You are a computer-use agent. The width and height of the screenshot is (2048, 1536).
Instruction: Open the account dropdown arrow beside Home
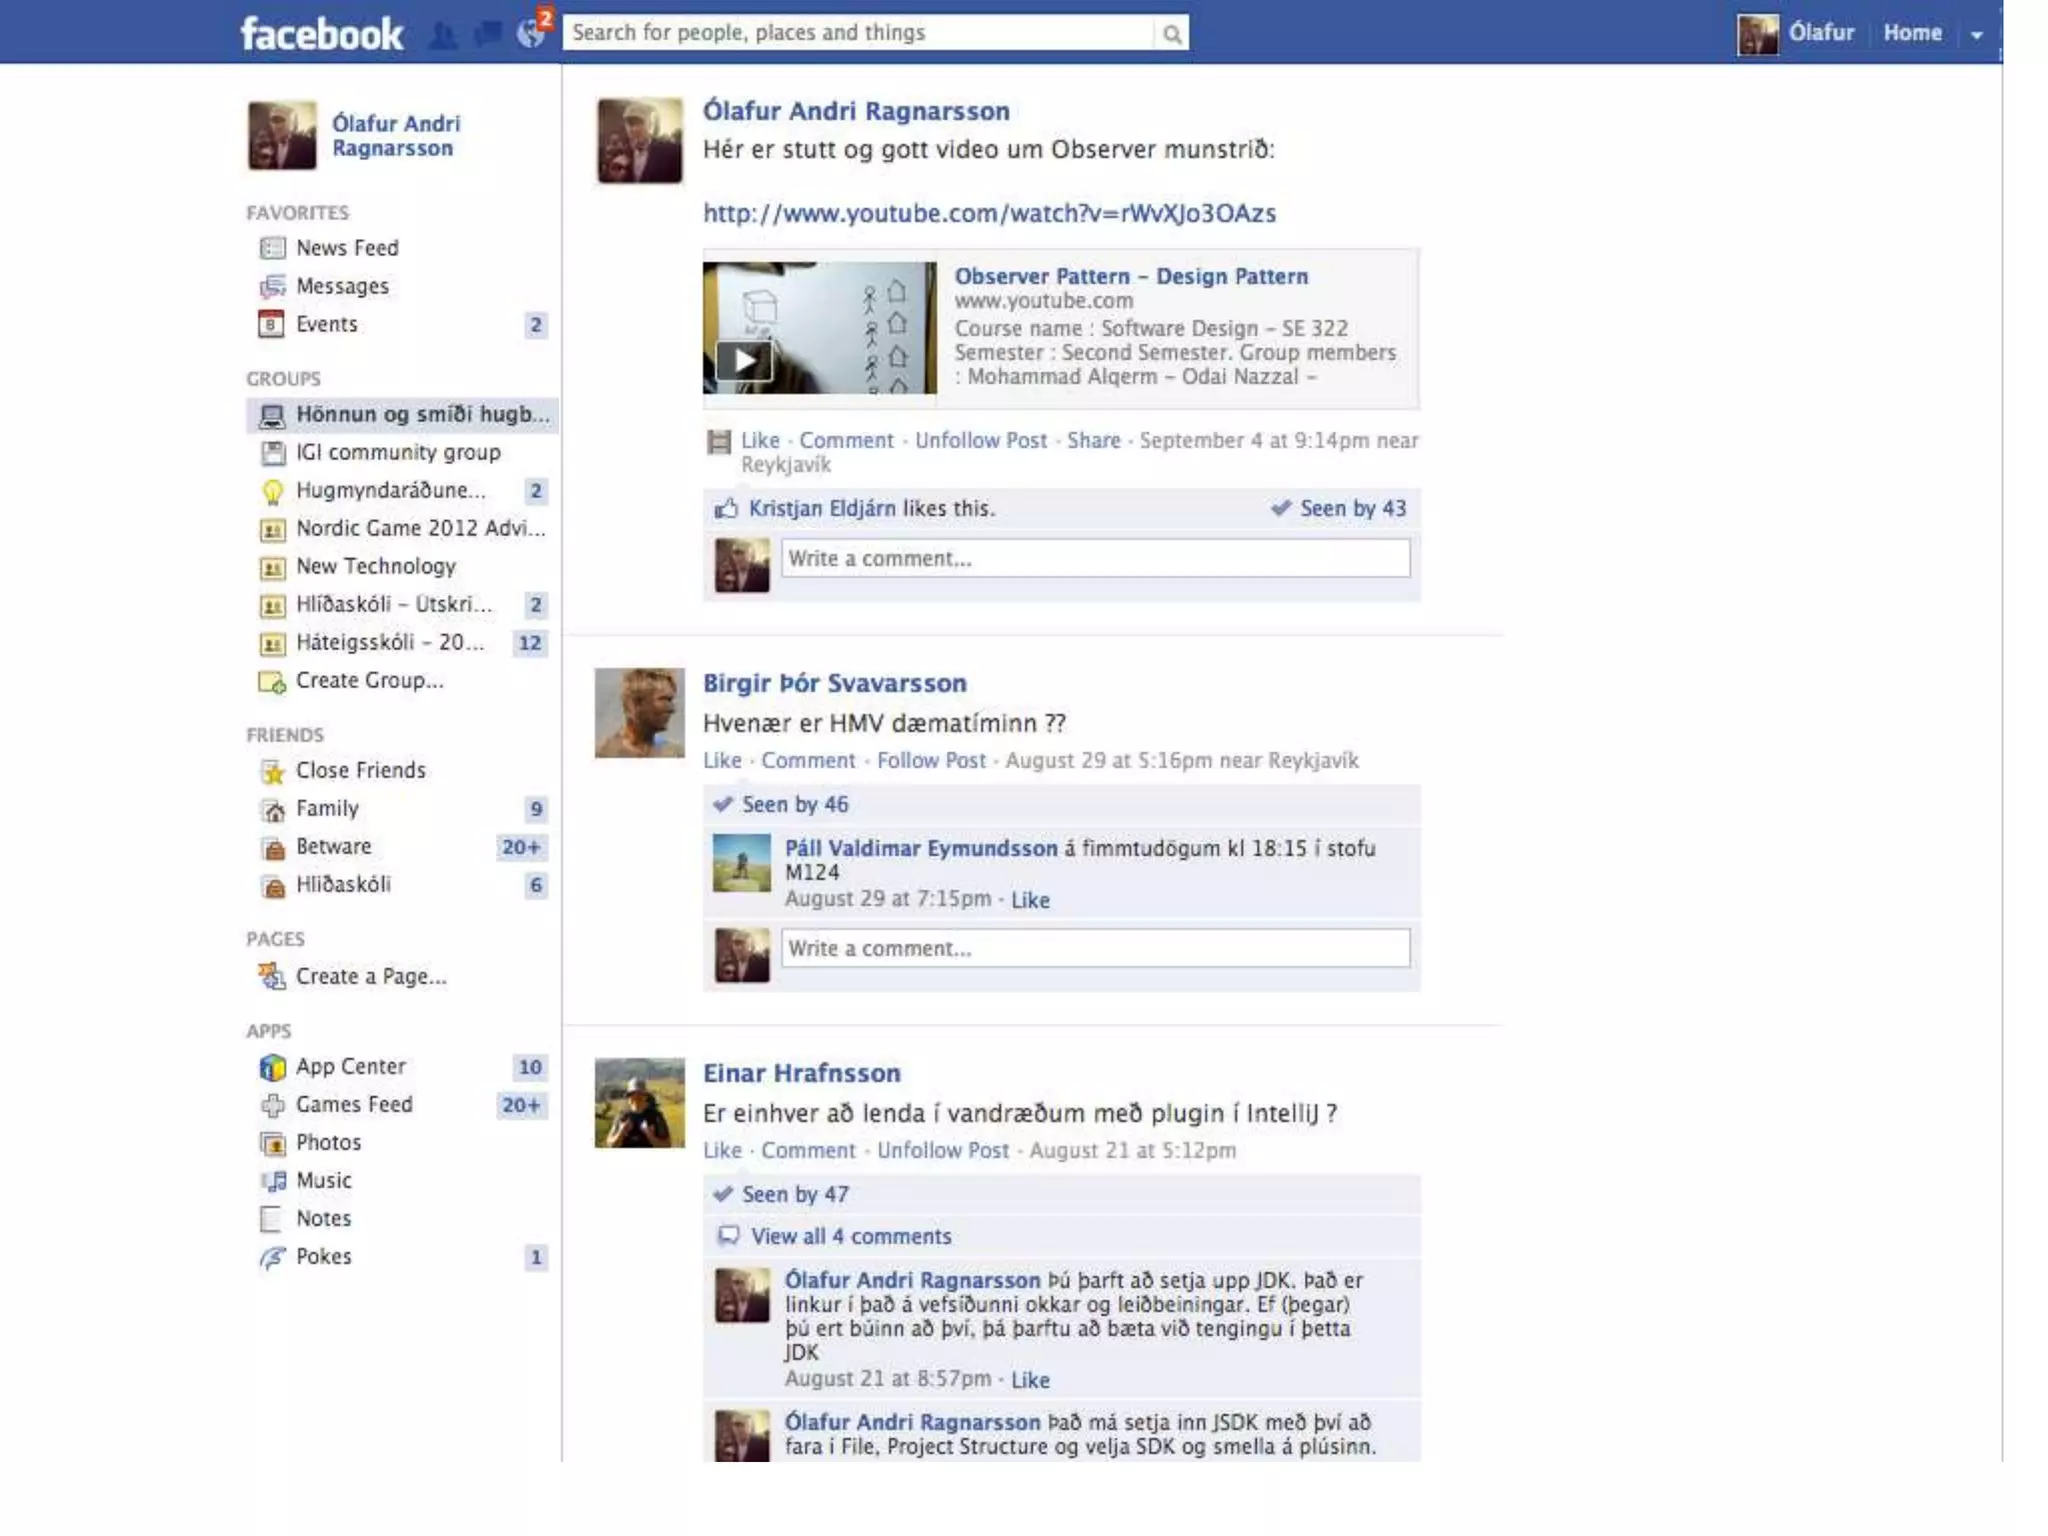point(1976,35)
